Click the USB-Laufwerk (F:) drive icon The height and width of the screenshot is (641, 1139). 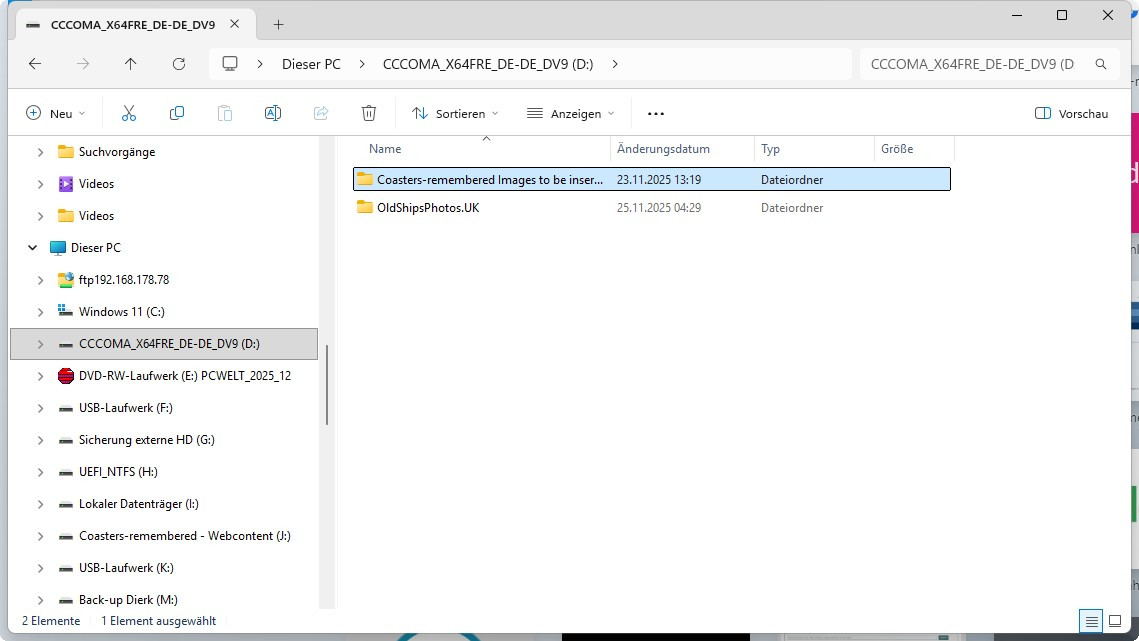click(x=65, y=408)
